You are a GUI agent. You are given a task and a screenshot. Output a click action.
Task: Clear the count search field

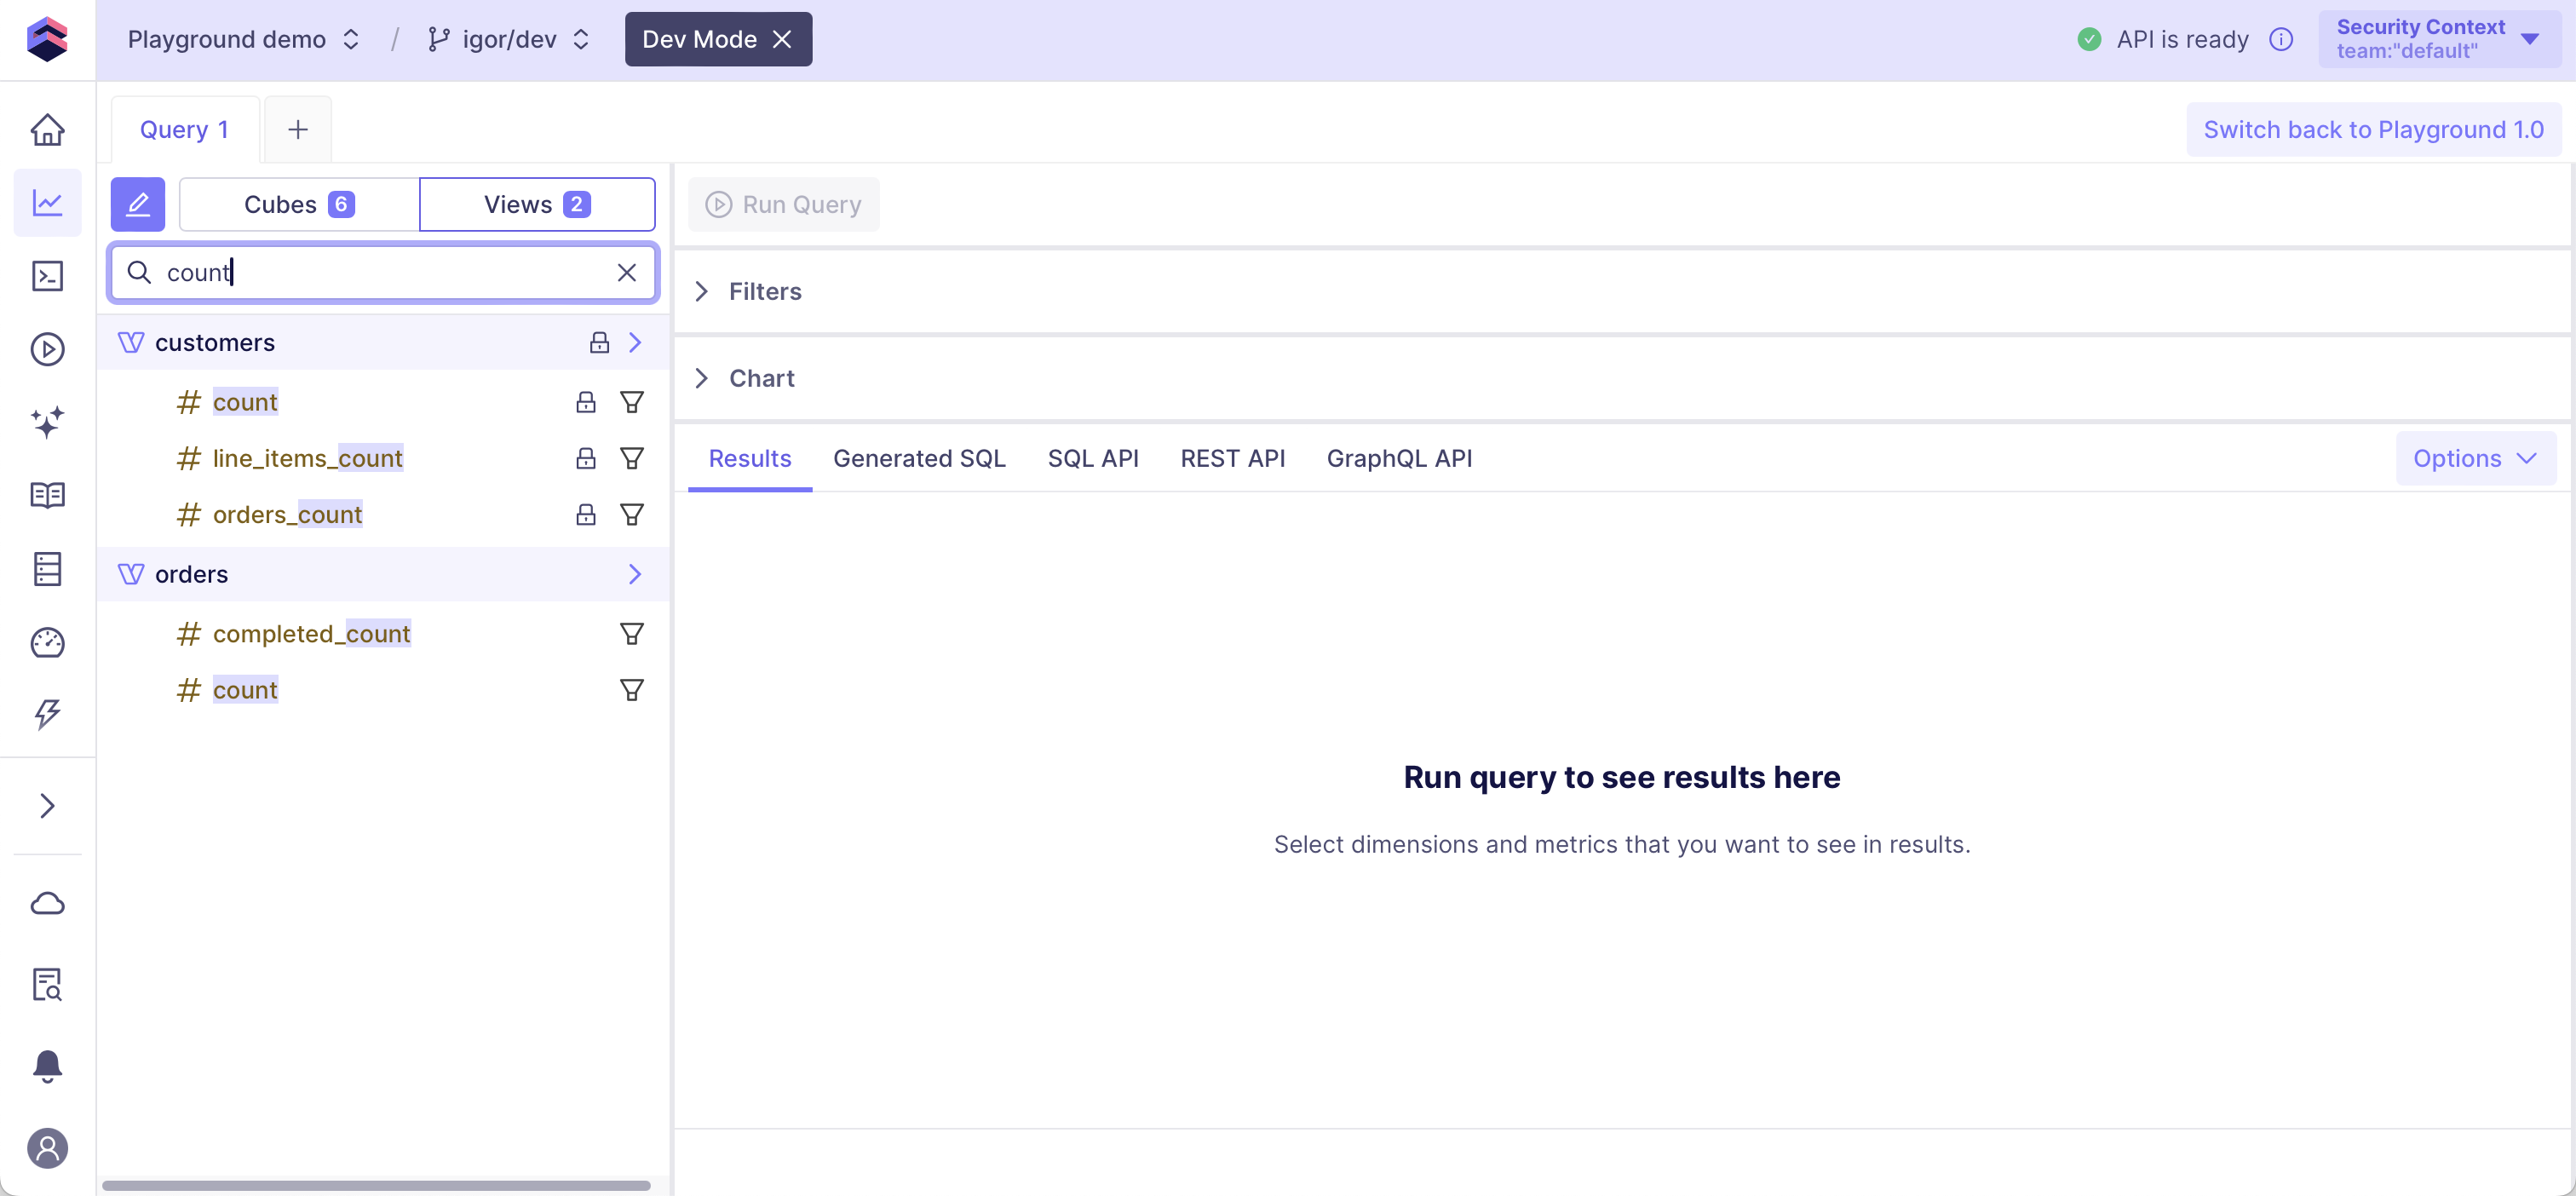[626, 272]
